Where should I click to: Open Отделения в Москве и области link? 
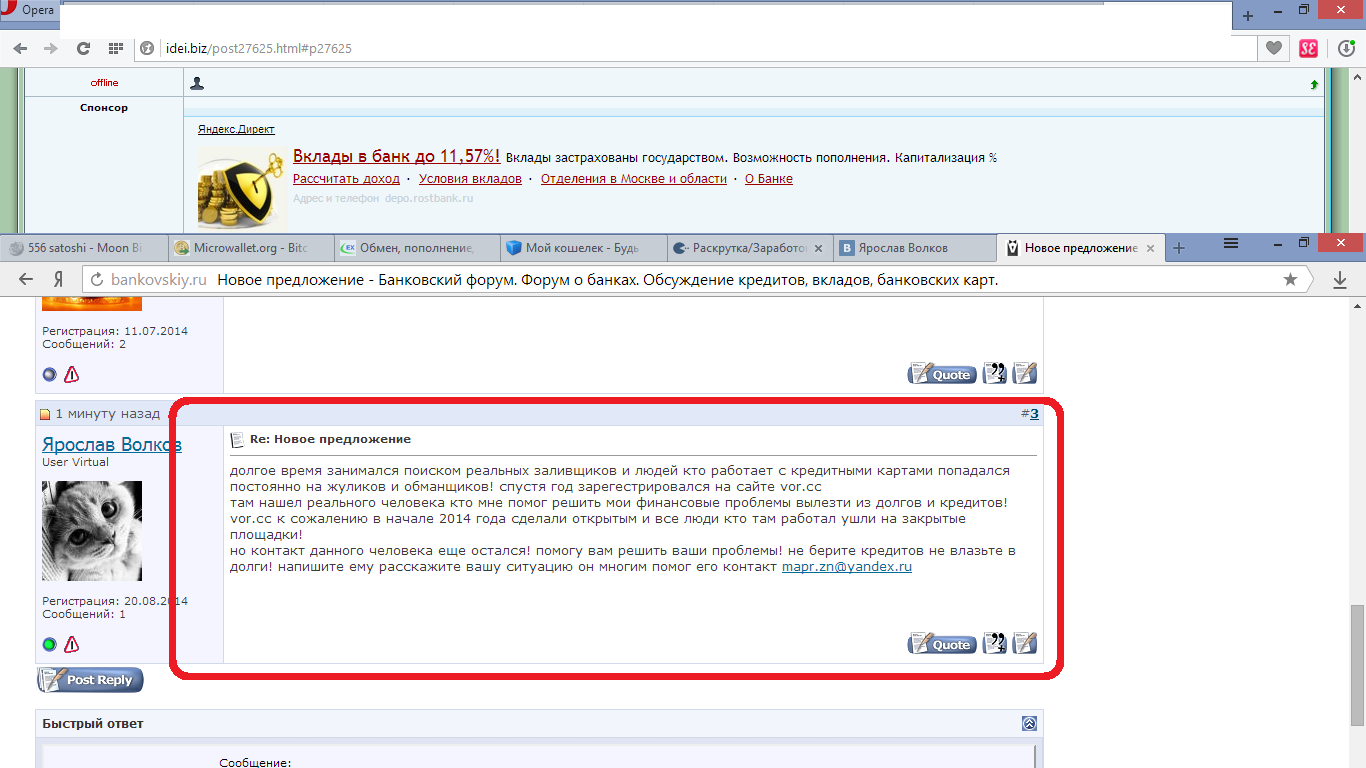click(x=634, y=179)
